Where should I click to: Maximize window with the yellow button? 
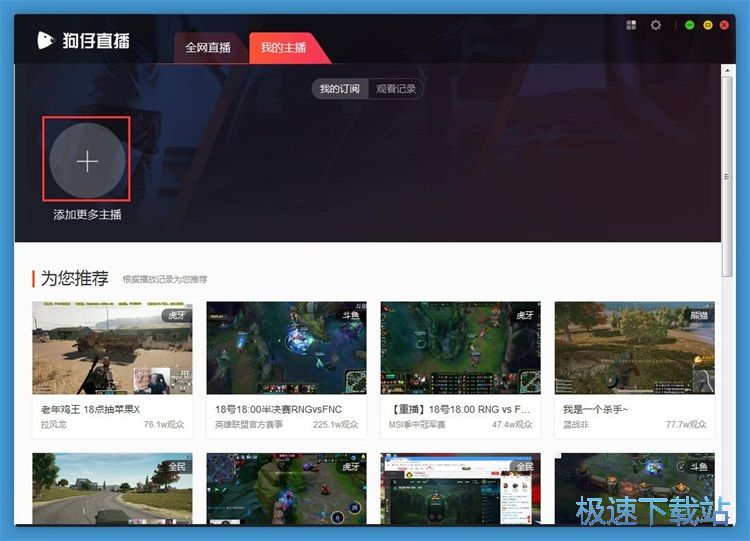(708, 25)
